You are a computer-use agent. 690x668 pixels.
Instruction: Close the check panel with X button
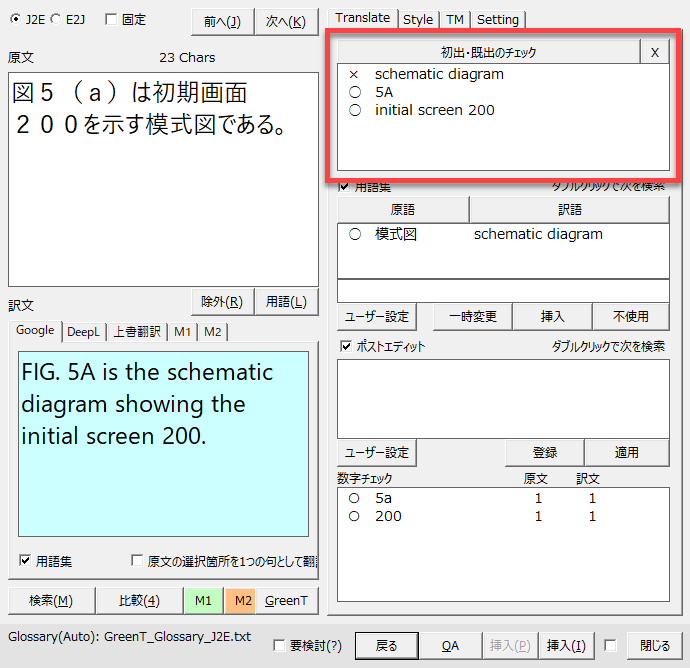(x=654, y=52)
